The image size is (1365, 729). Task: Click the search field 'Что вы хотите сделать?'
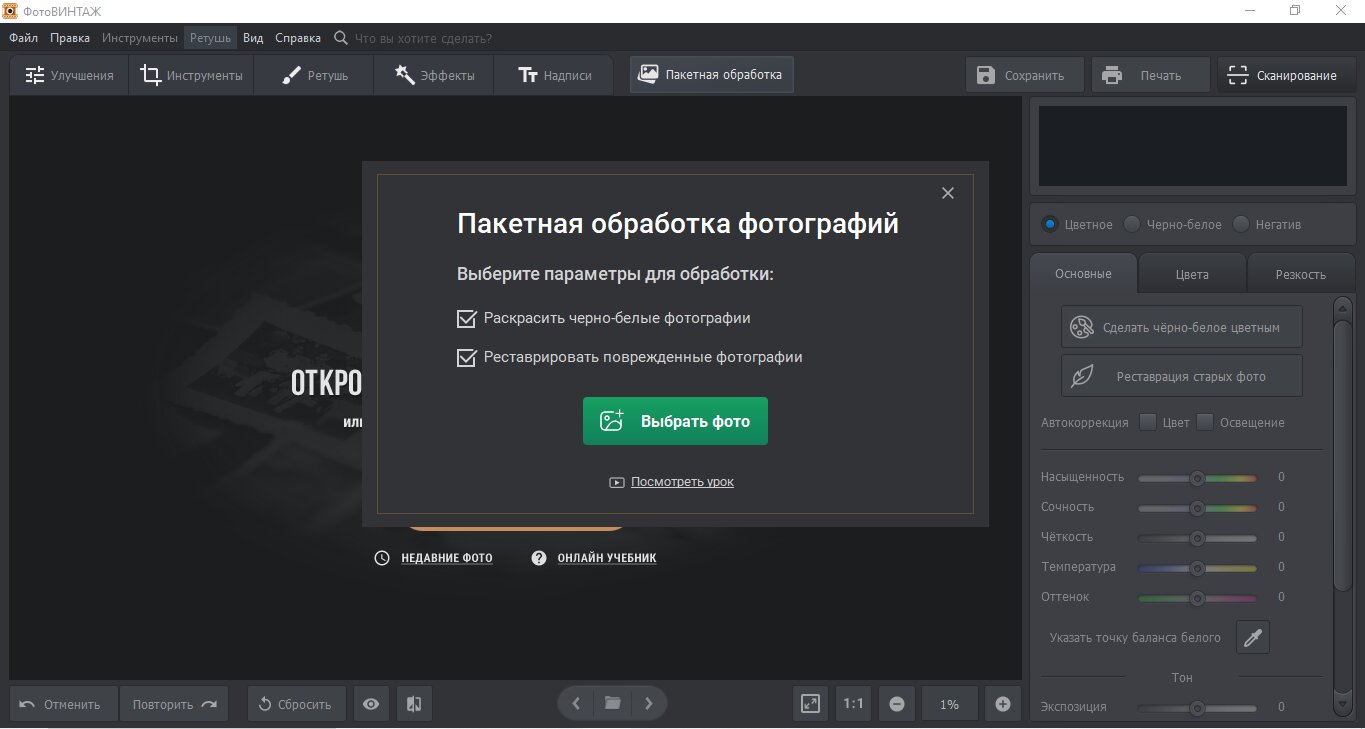click(x=423, y=38)
